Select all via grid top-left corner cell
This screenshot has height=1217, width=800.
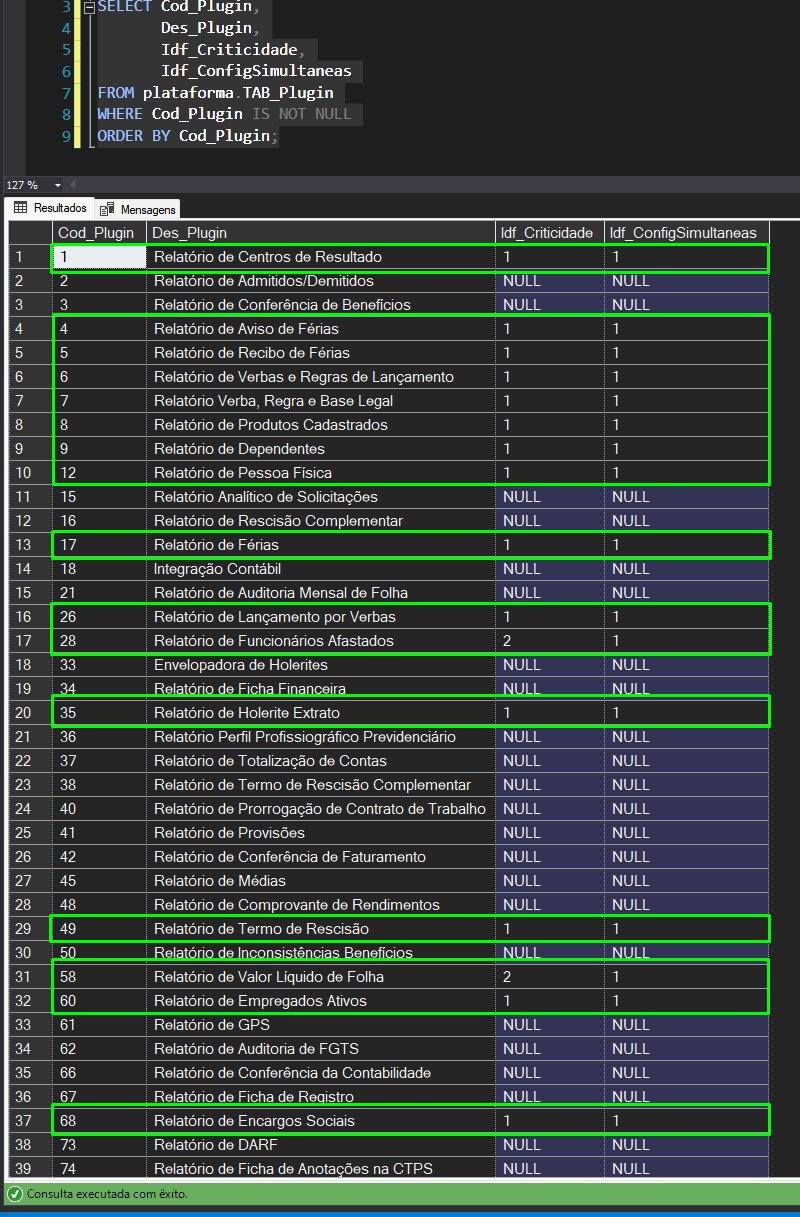coord(30,233)
